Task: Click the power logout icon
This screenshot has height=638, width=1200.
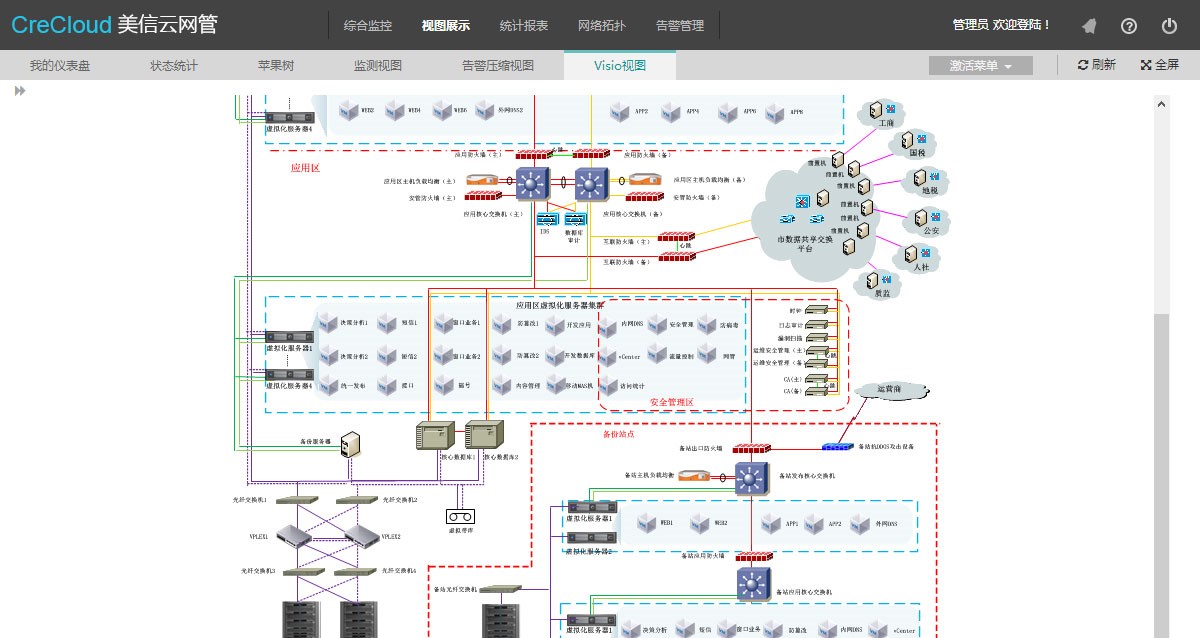Action: [x=1169, y=26]
